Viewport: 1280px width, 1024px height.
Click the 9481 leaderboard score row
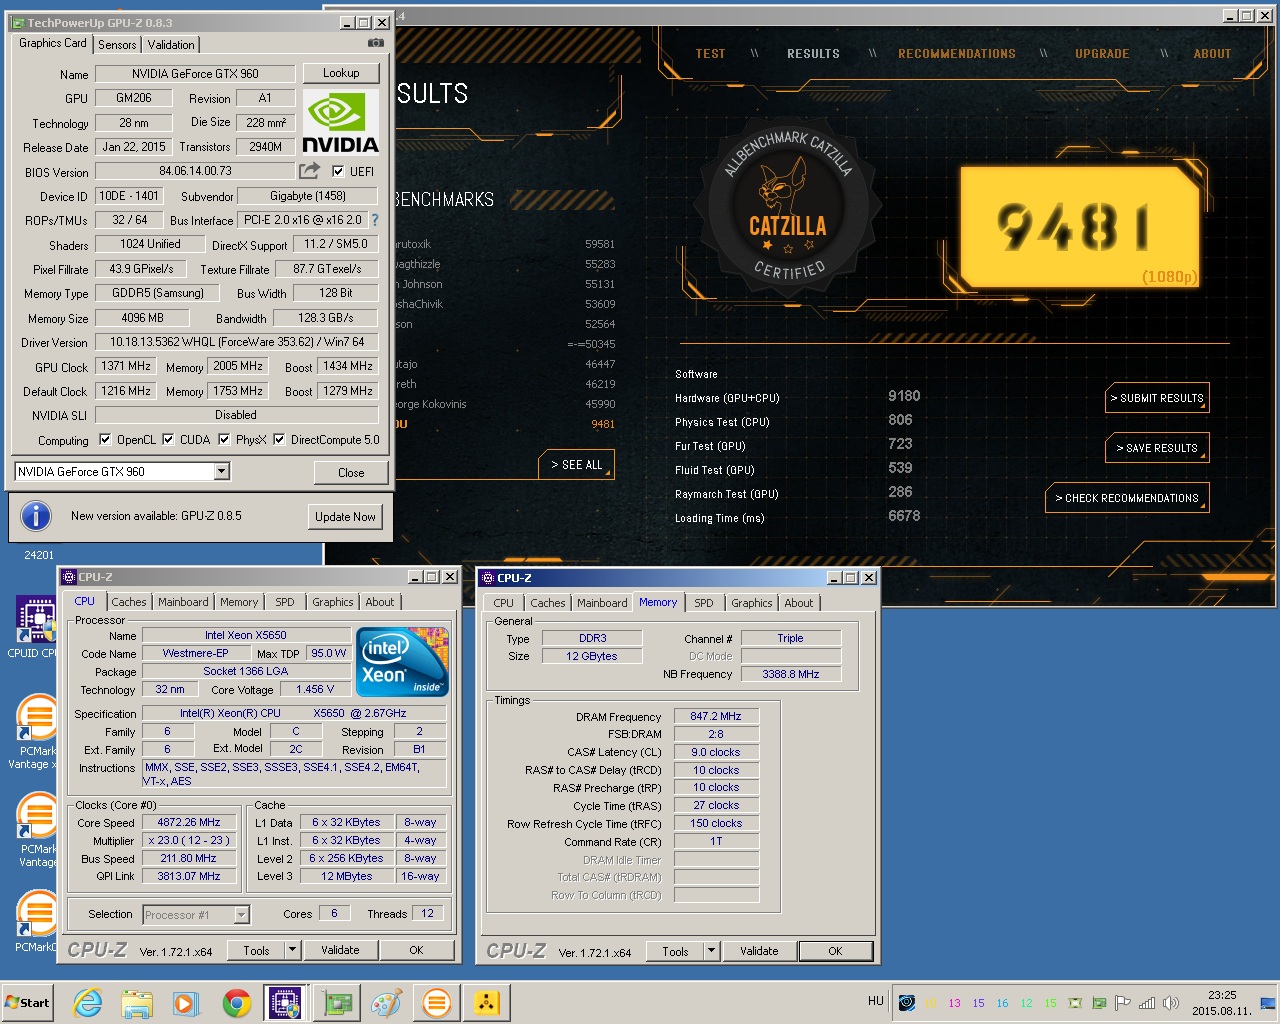pyautogui.click(x=504, y=424)
